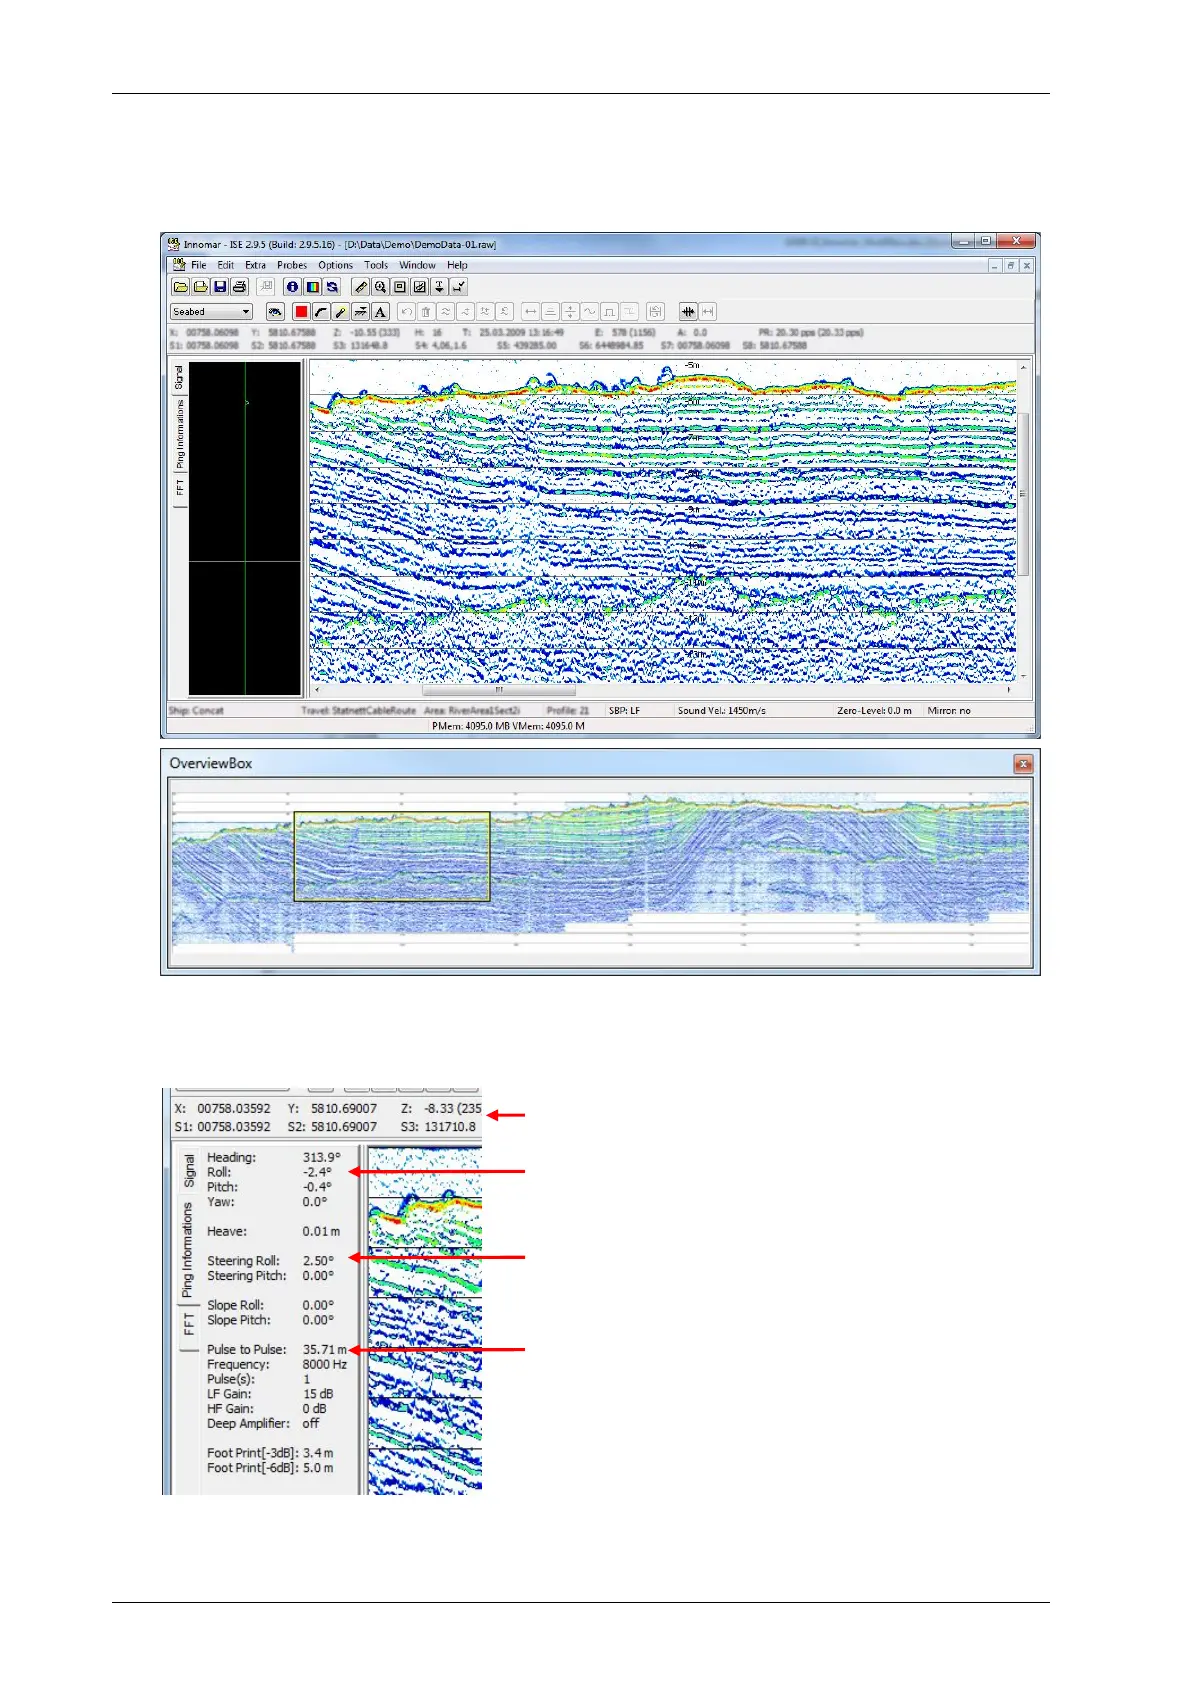Select the ruler measure tool
The height and width of the screenshot is (1684, 1190).
click(361, 287)
